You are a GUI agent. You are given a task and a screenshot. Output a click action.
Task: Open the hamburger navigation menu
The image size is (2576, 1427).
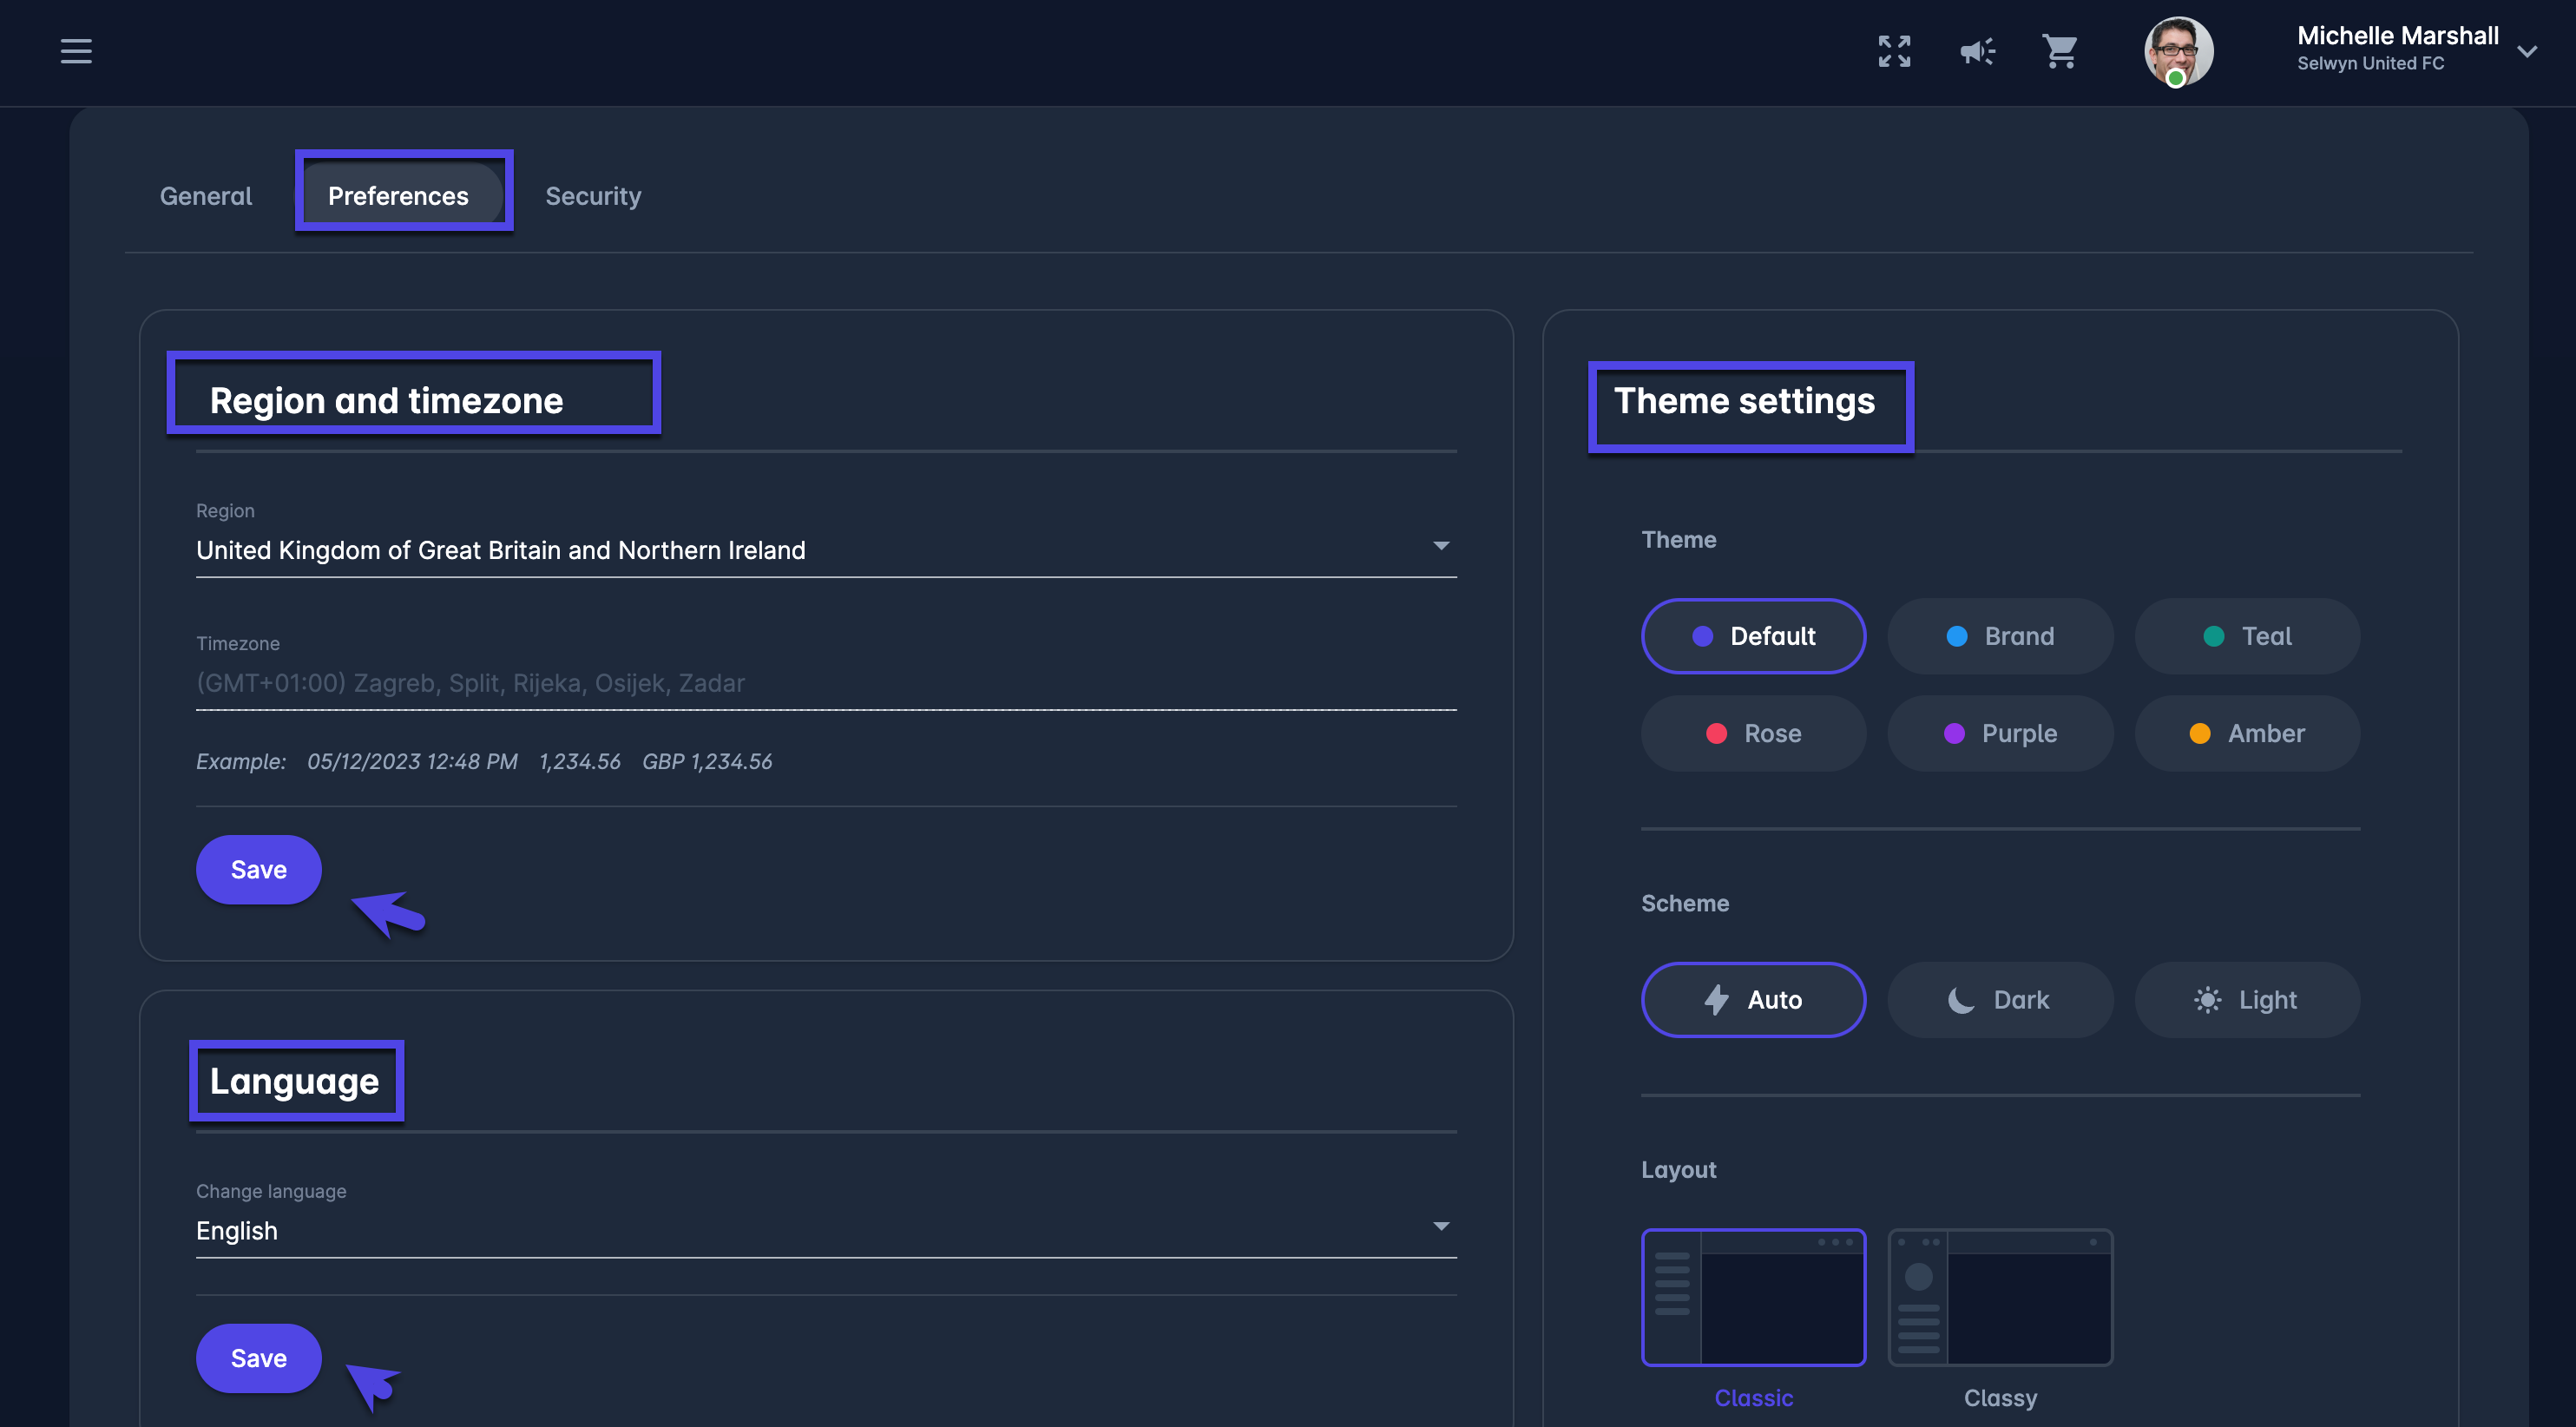[x=76, y=51]
